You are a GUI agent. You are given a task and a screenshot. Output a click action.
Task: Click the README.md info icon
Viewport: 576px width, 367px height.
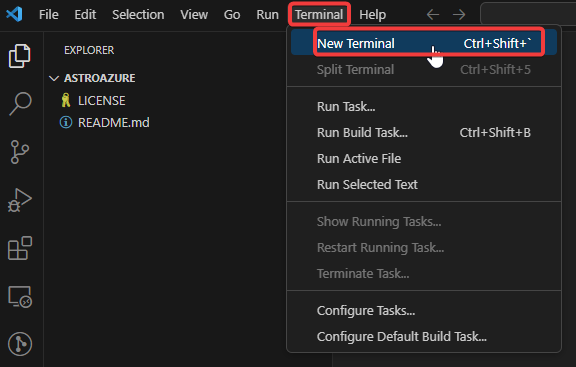tap(66, 122)
